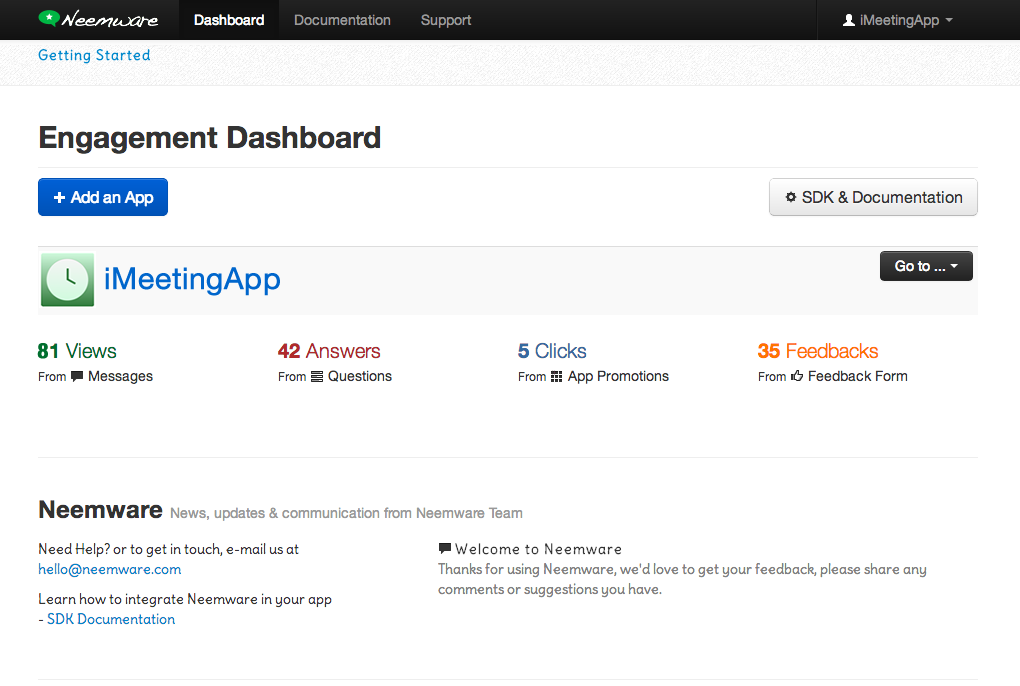1020x686 pixels.
Task: Open the SDK Documentation link
Action: coord(111,619)
